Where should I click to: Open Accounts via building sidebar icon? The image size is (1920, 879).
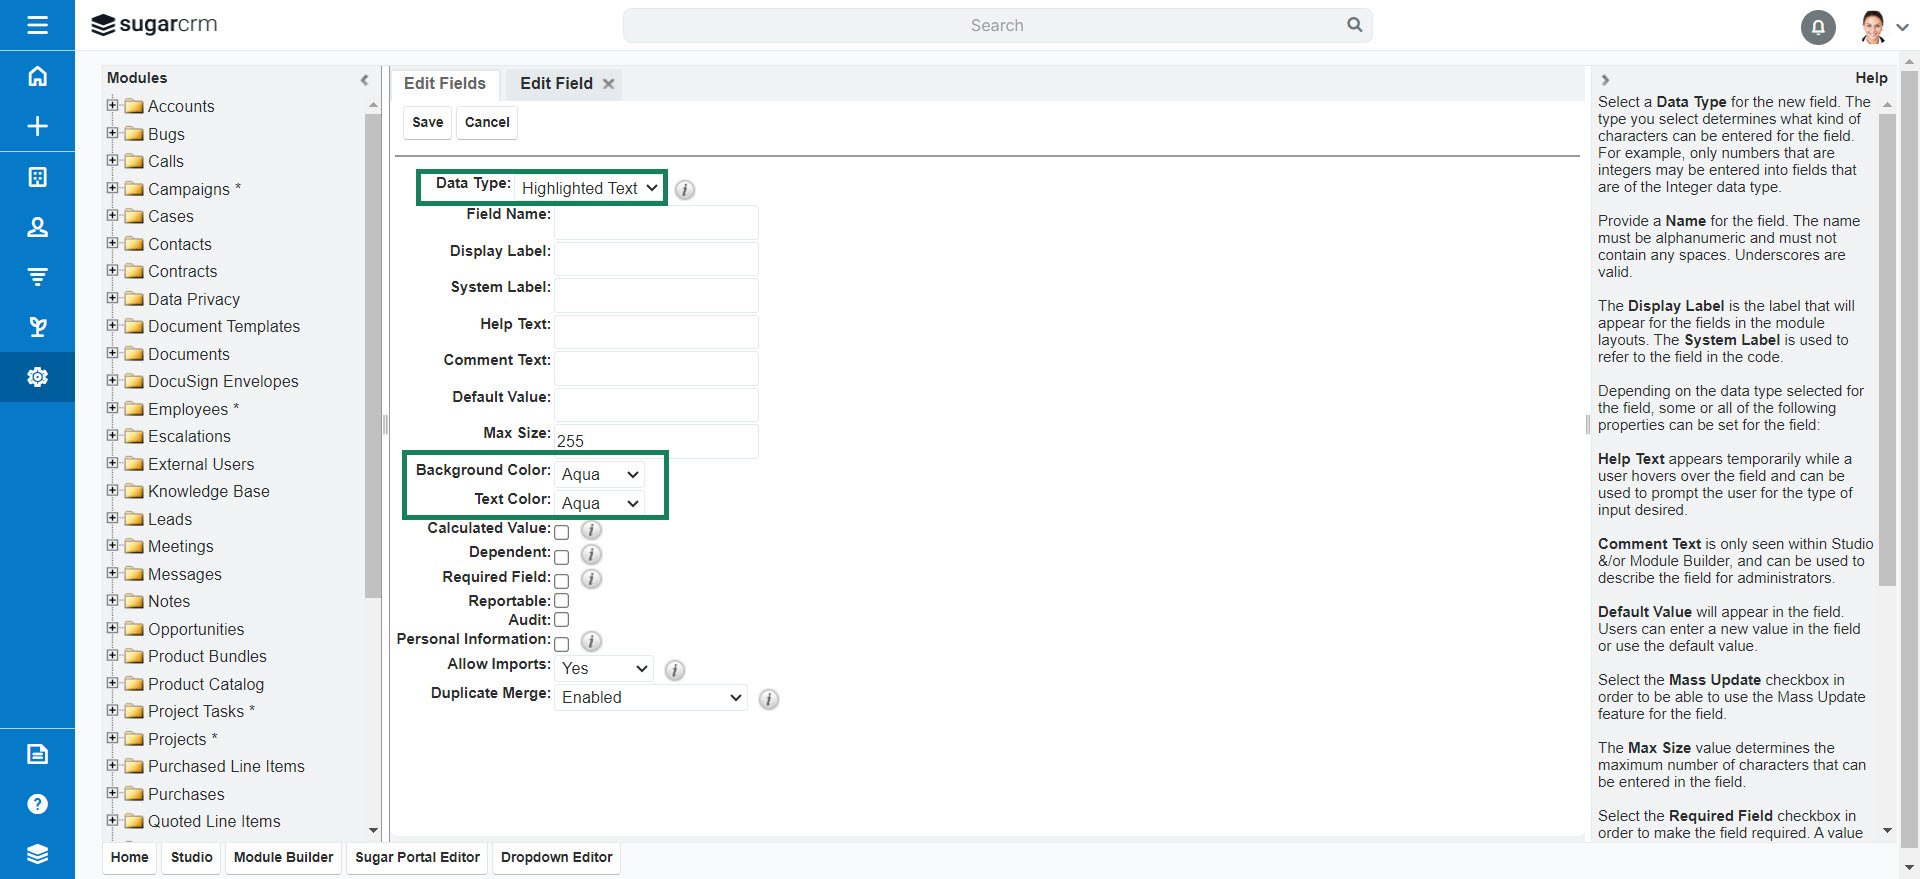tap(37, 177)
